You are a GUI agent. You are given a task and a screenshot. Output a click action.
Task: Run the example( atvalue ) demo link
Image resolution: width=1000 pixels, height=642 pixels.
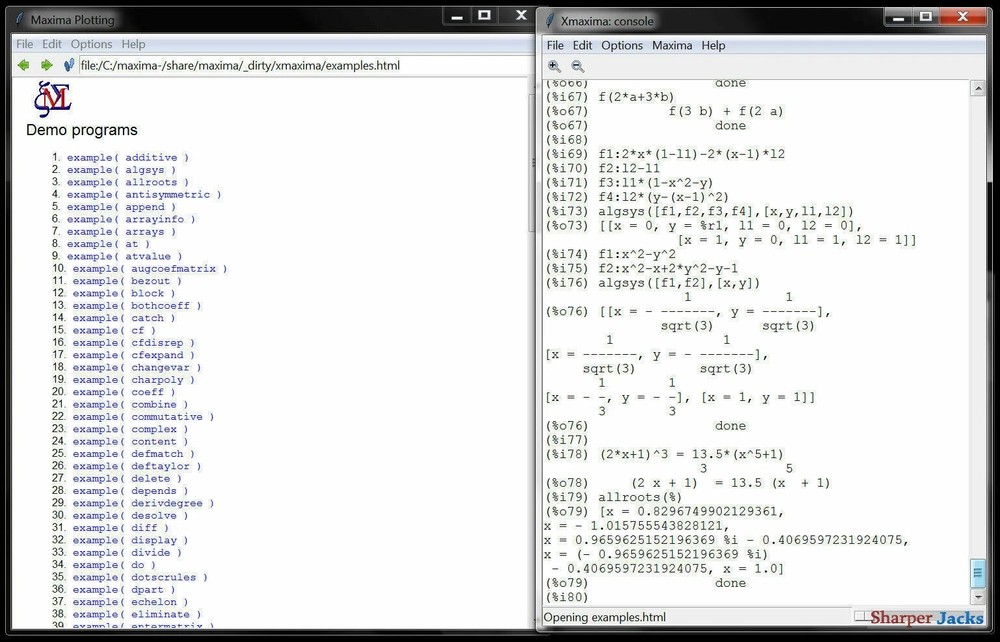tap(124, 256)
